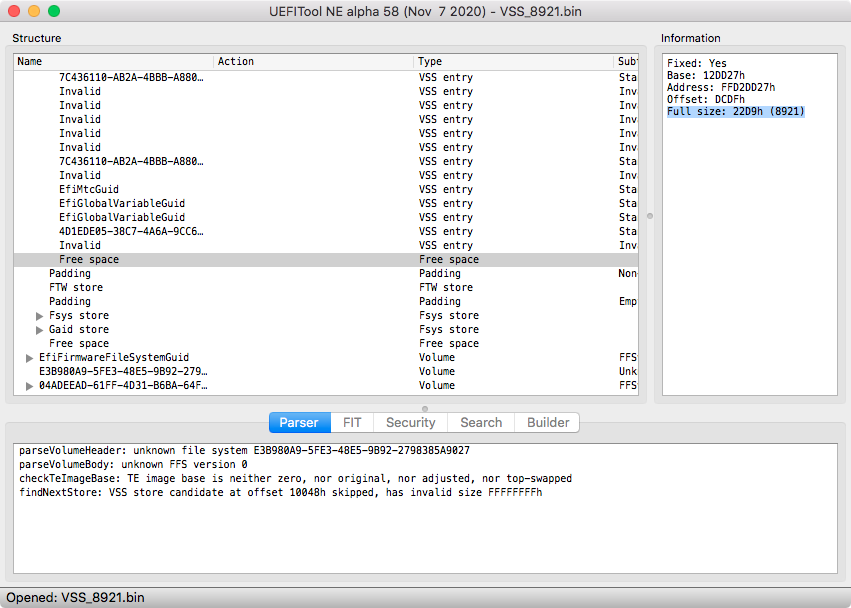
Task: Select the E3B980A9-5FE3-48E5 volume row
Action: coord(123,372)
